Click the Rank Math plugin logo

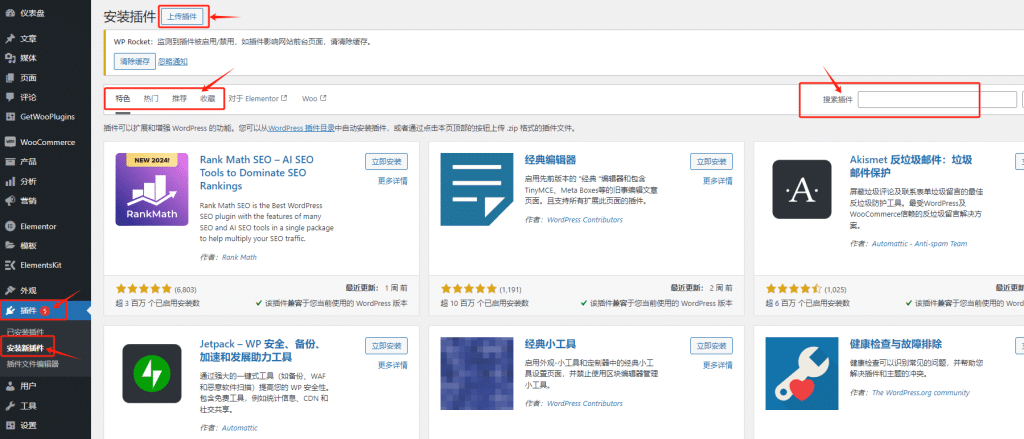coord(152,189)
